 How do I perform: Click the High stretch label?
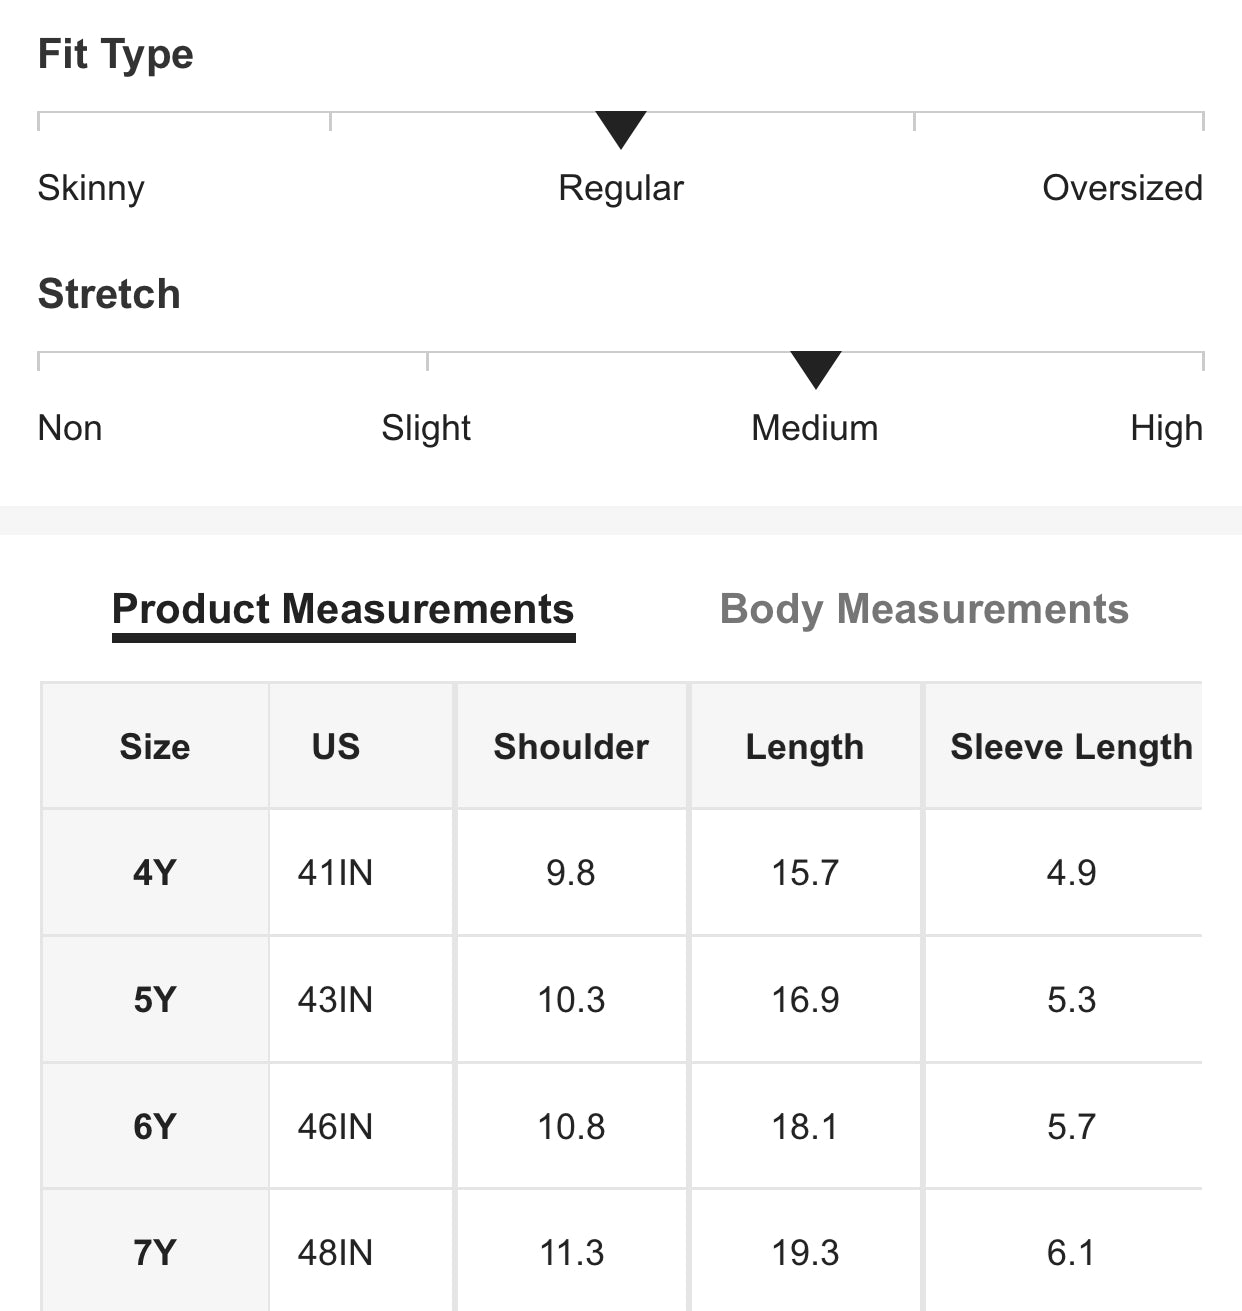(x=1166, y=428)
